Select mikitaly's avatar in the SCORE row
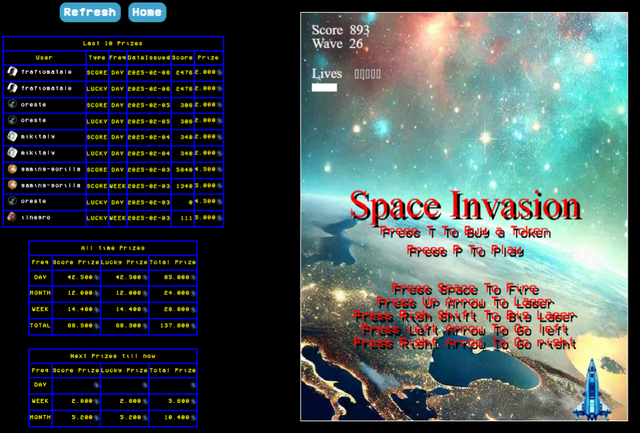The height and width of the screenshot is (433, 640). (x=12, y=136)
